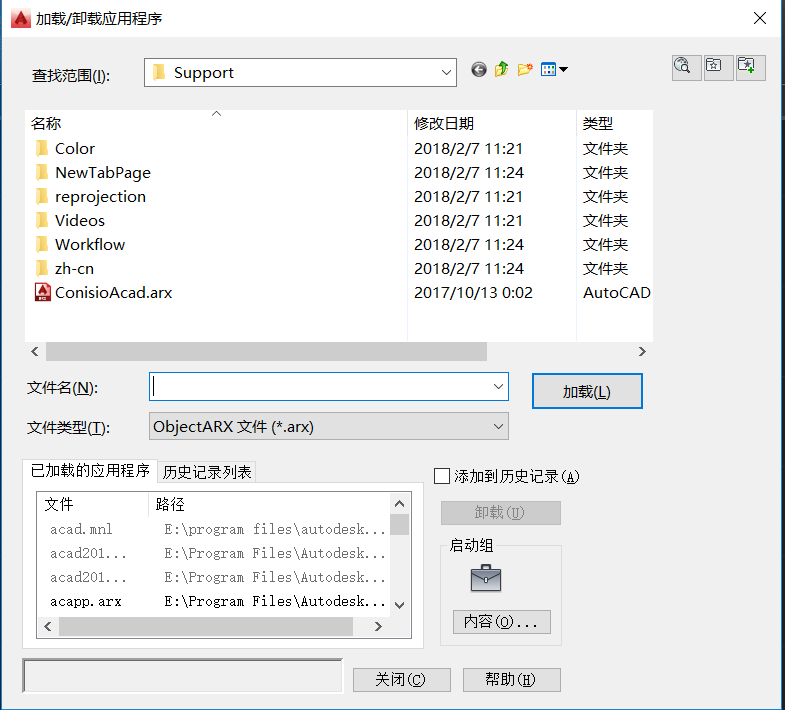Click the Workflow folder name

(90, 244)
